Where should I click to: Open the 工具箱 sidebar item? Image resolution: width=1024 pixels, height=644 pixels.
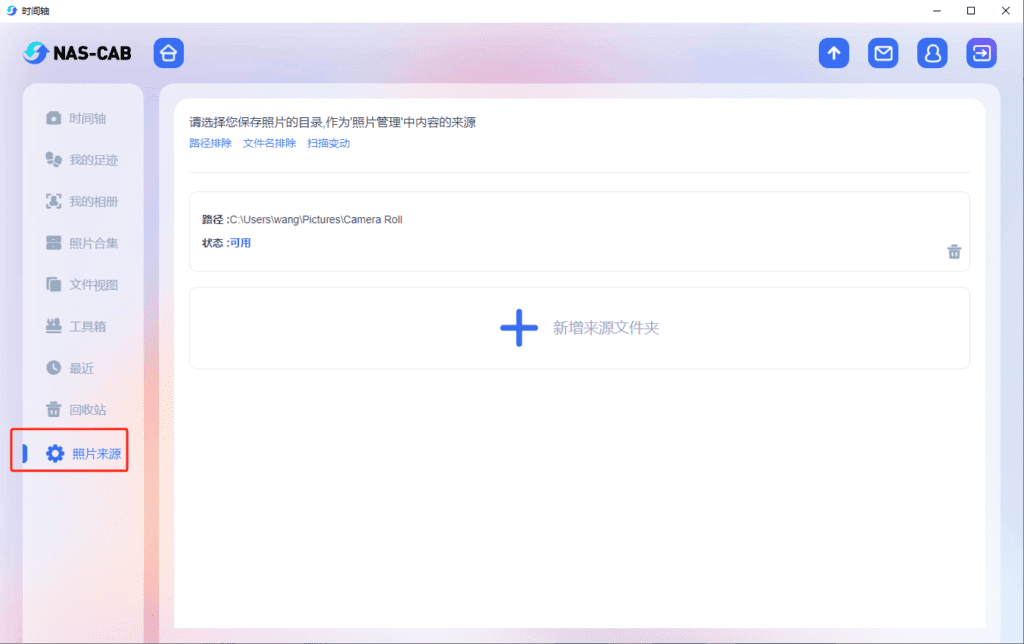pyautogui.click(x=76, y=326)
